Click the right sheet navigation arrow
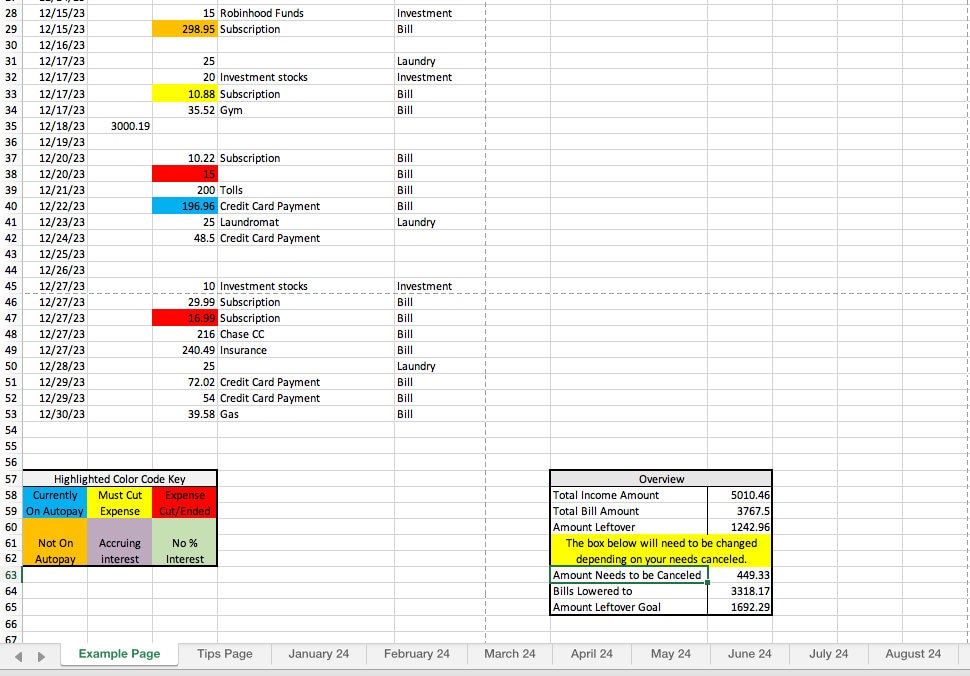This screenshot has width=970, height=676. tap(42, 653)
